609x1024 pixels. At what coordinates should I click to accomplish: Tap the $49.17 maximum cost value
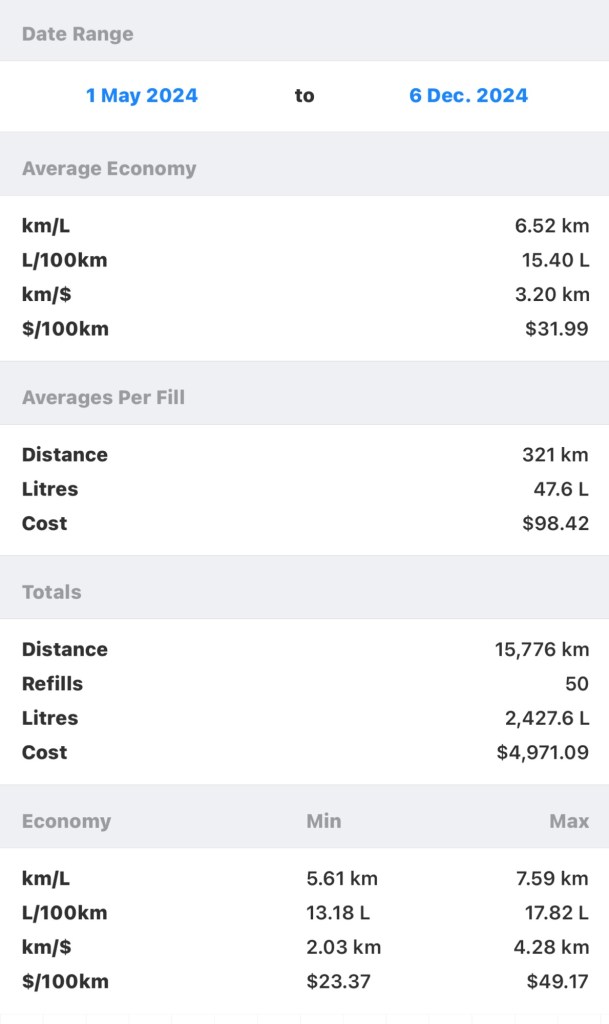[557, 981]
